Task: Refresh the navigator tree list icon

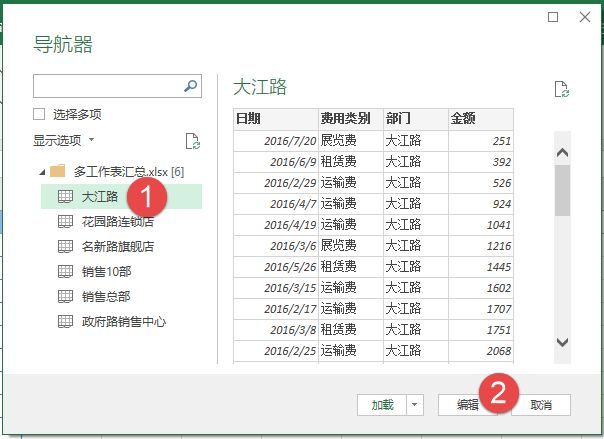Action: (192, 141)
